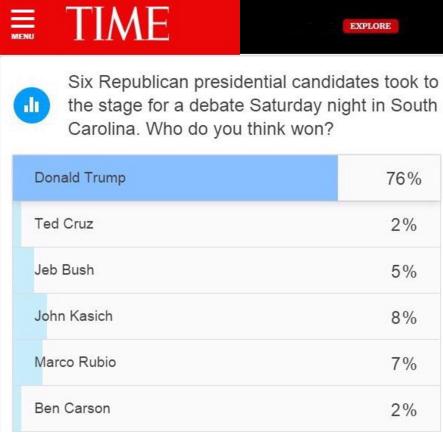Click the 2% result beside Ted Cruz
Viewport: 443px width, 433px height.
(x=404, y=225)
